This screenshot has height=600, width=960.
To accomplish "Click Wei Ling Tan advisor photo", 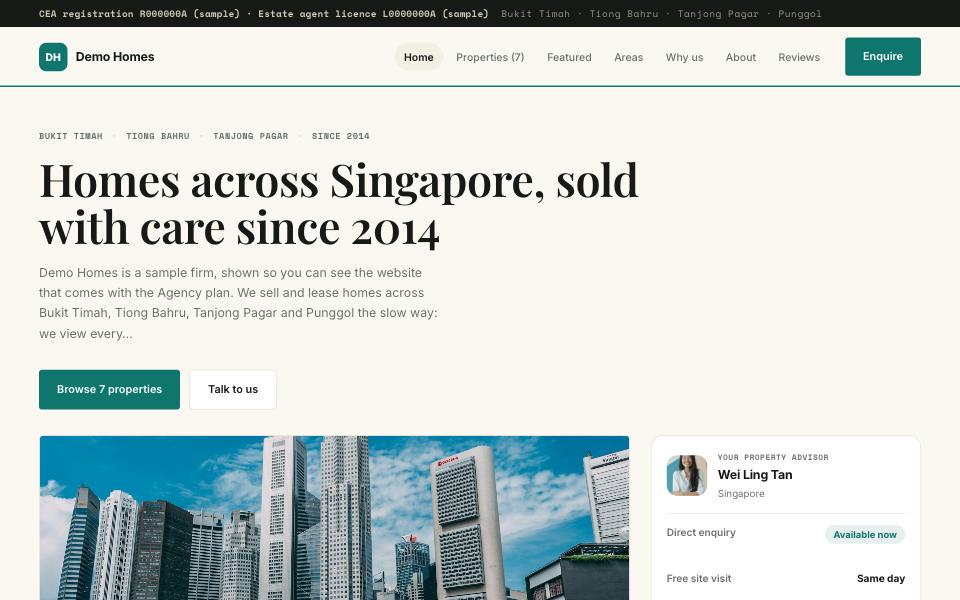I will 687,475.
